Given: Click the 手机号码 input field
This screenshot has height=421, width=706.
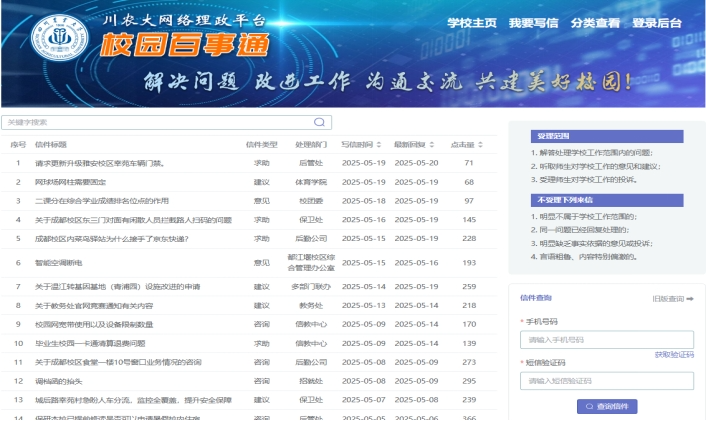Looking at the screenshot, I should 606,339.
